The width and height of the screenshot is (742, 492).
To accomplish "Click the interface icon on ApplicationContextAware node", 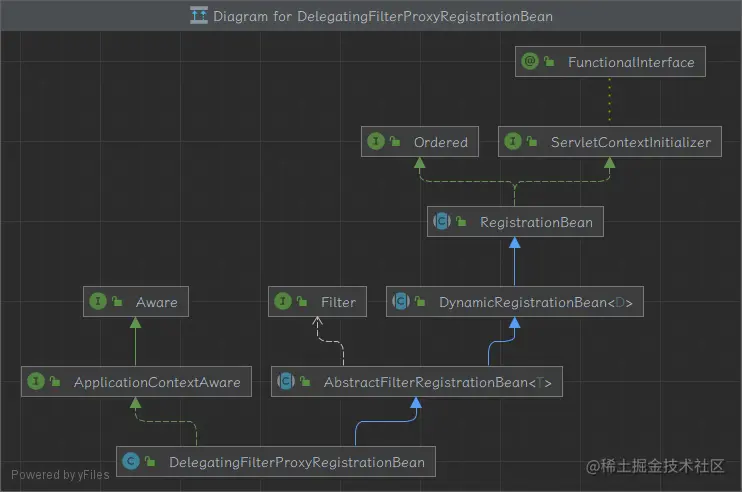I will point(36,381).
